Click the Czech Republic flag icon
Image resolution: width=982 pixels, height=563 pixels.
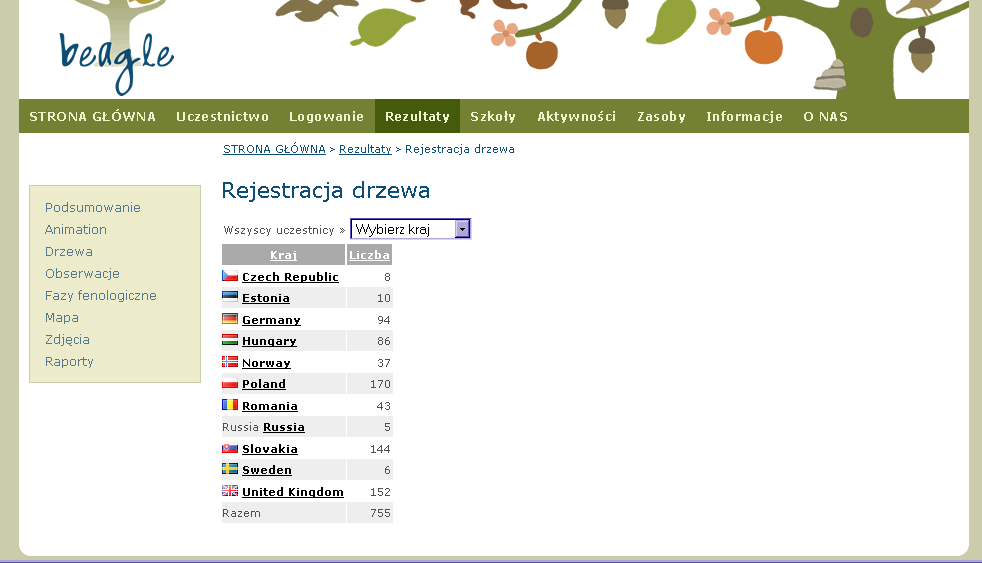tap(230, 276)
